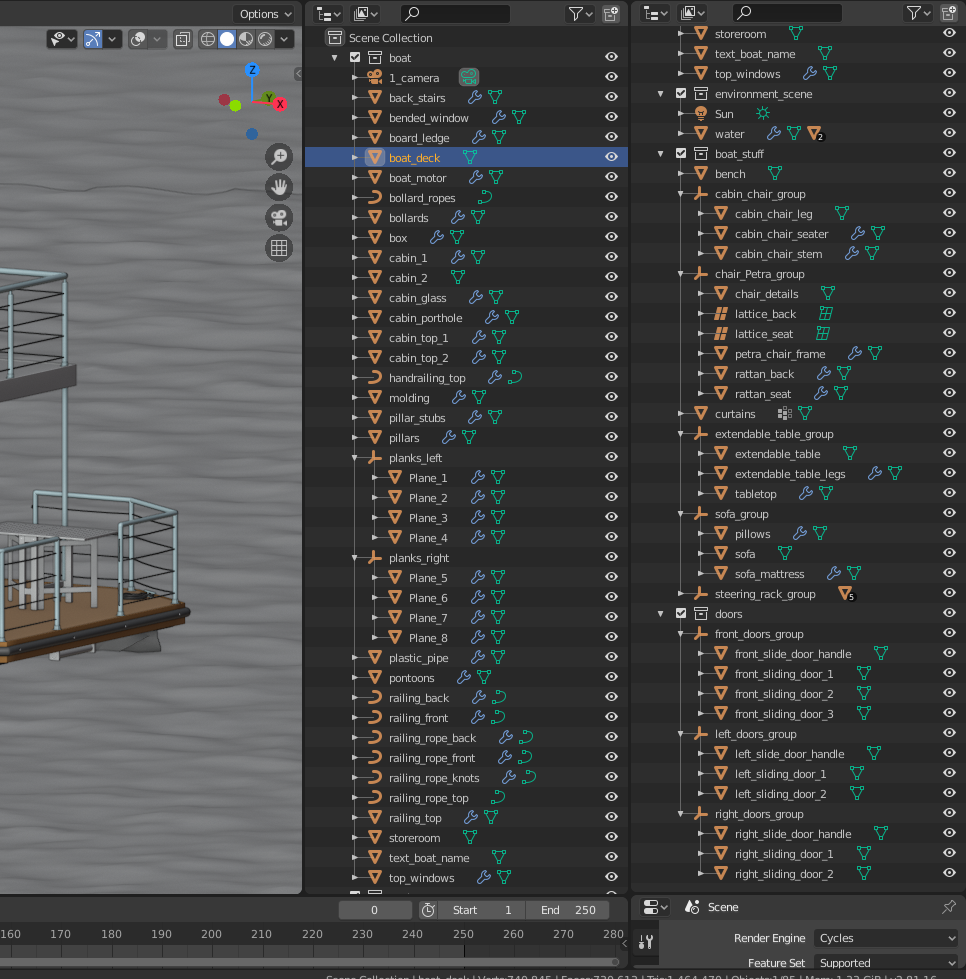Toggle X-Ray mode in the viewport header

click(181, 38)
